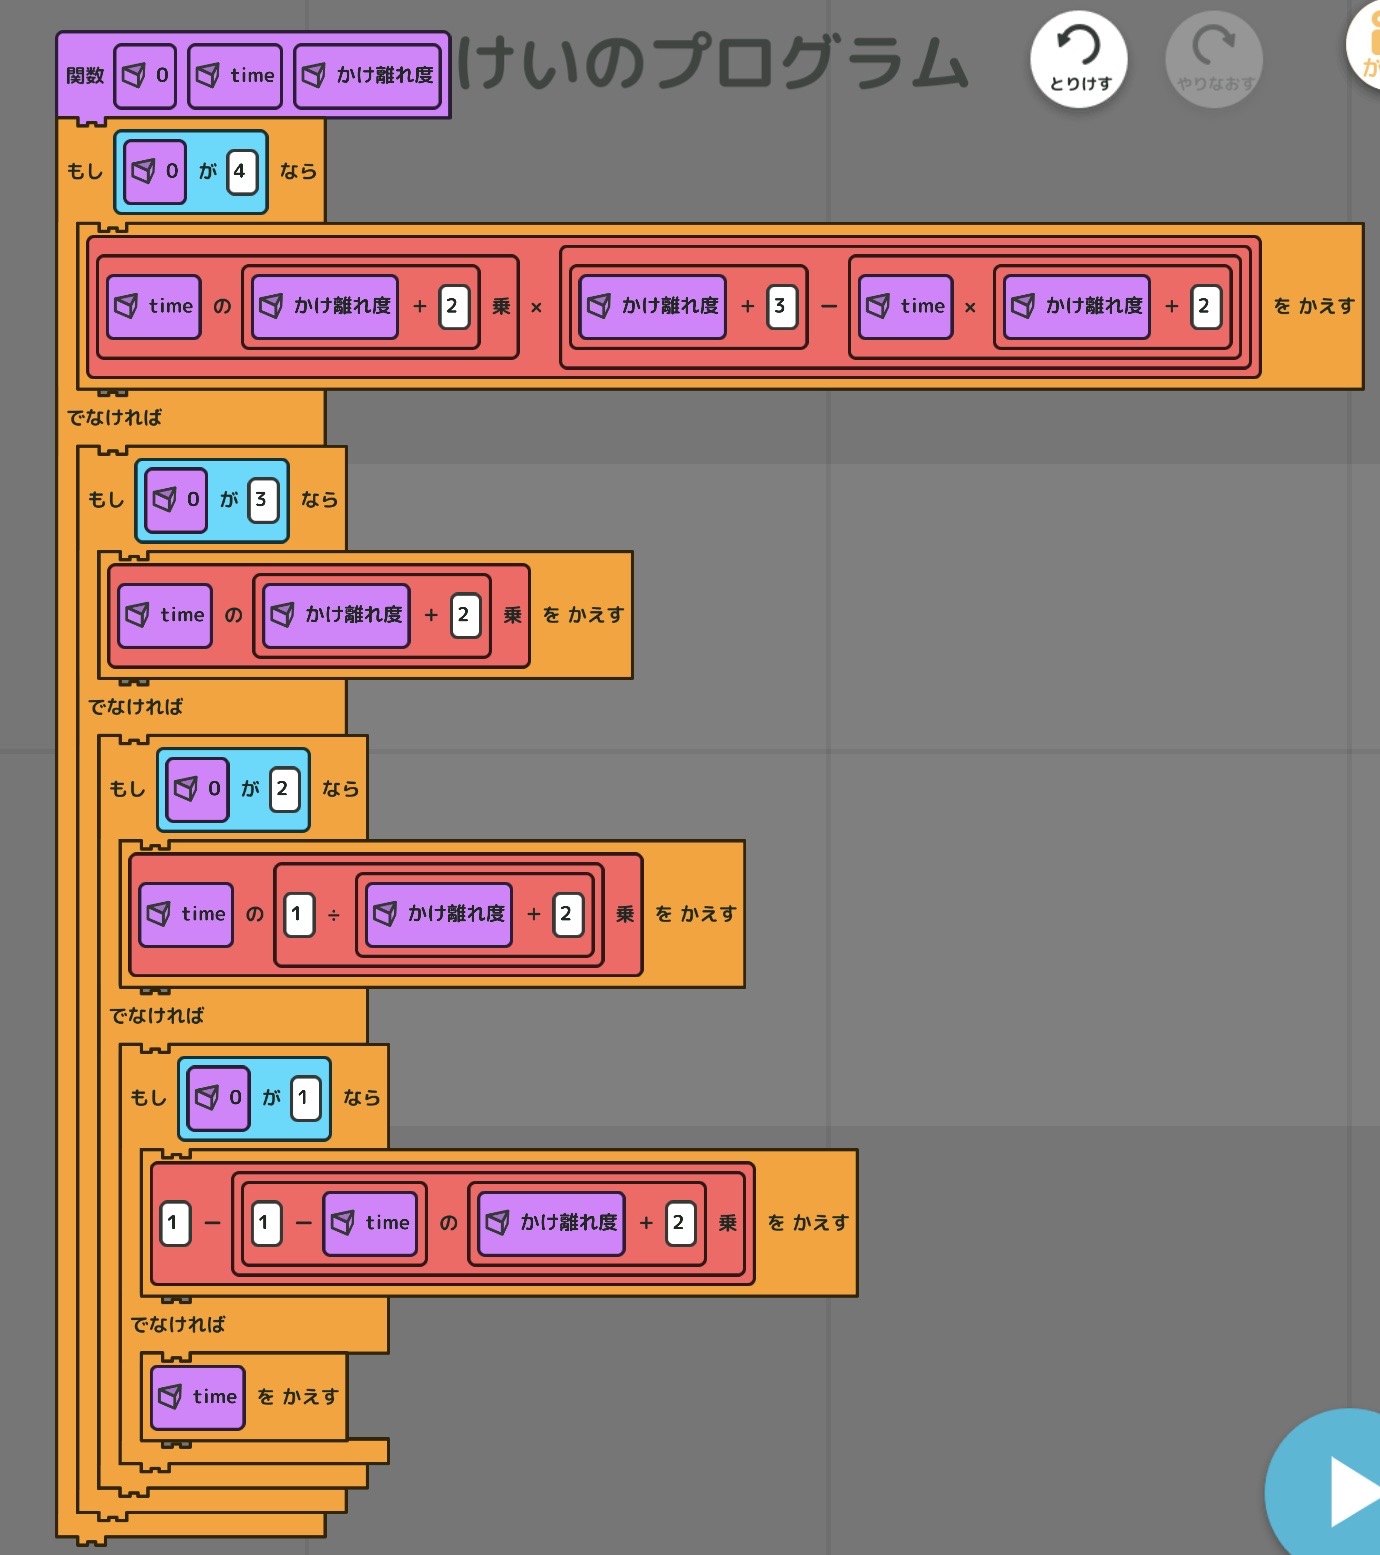
Task: Select variable 0 in the 'が 2' condition
Action: coord(197,788)
